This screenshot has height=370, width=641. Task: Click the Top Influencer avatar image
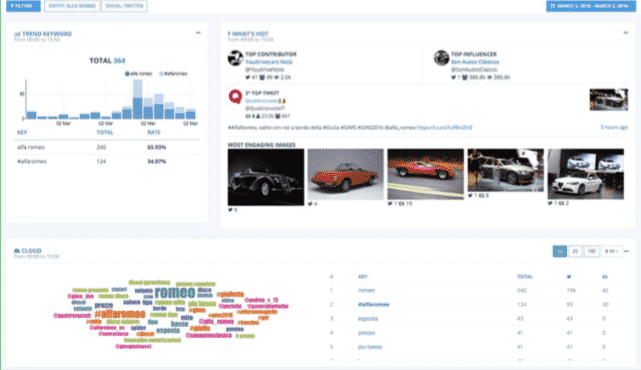(442, 58)
